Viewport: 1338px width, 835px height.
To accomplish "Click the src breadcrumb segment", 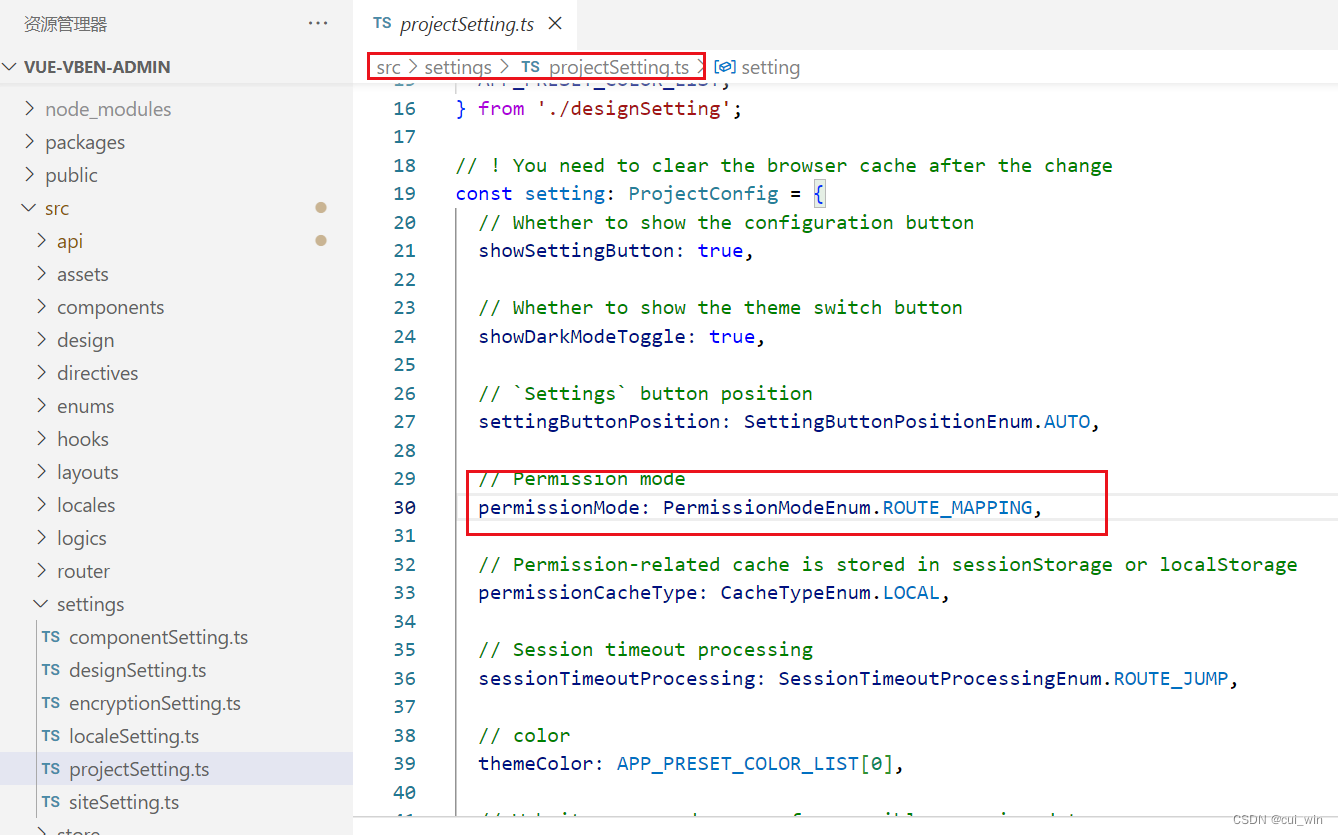I will (388, 67).
